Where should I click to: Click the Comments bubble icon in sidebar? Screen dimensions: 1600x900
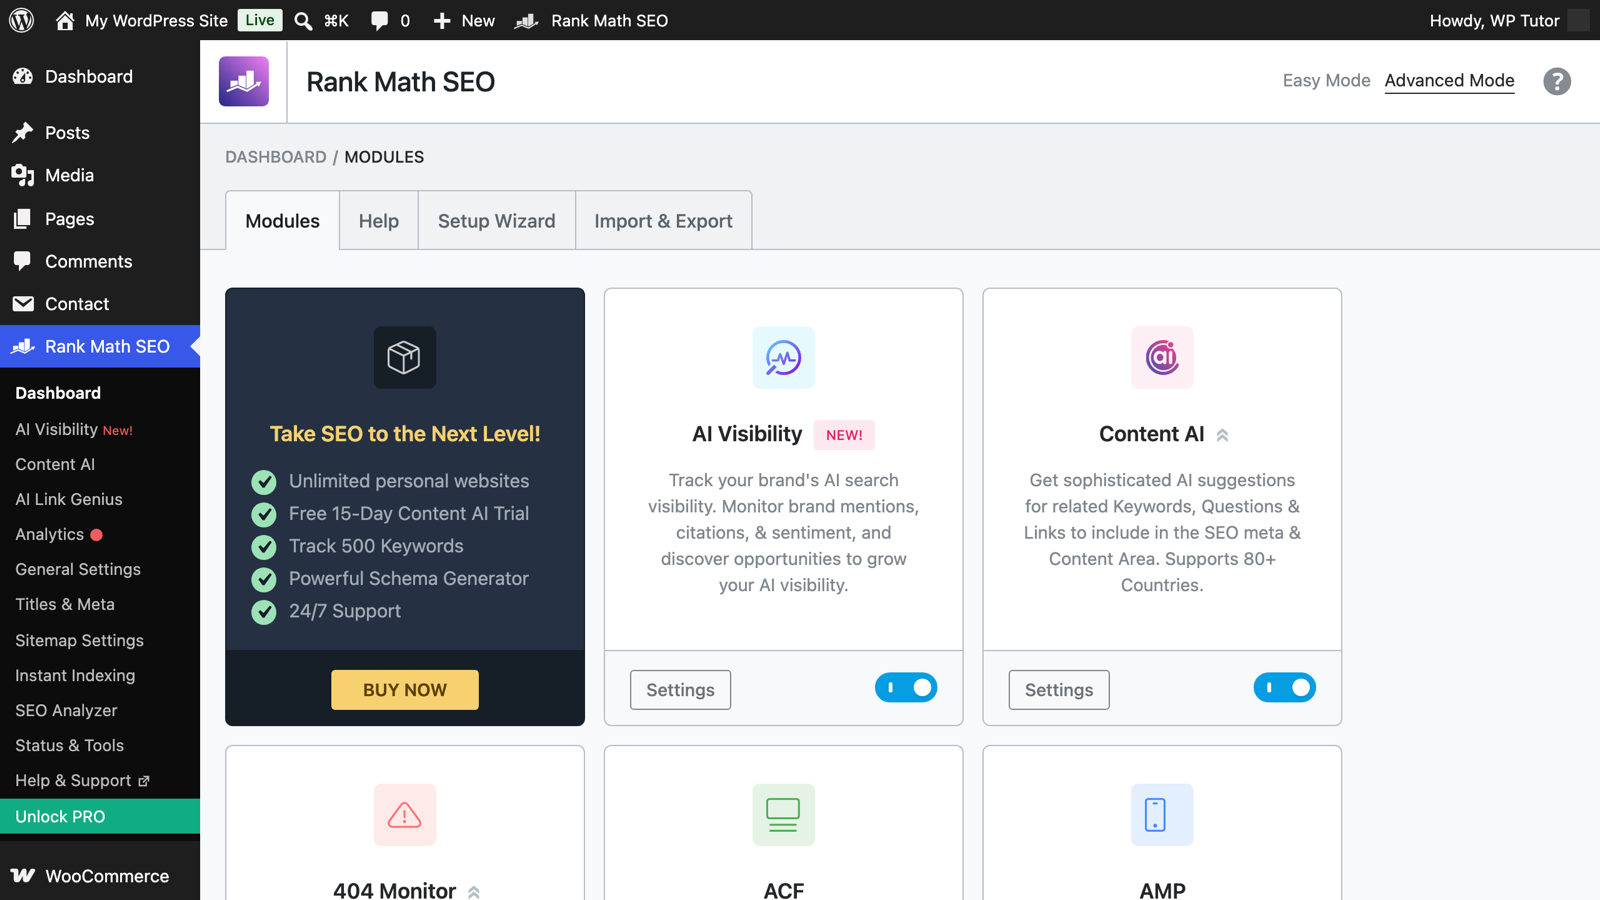(23, 261)
